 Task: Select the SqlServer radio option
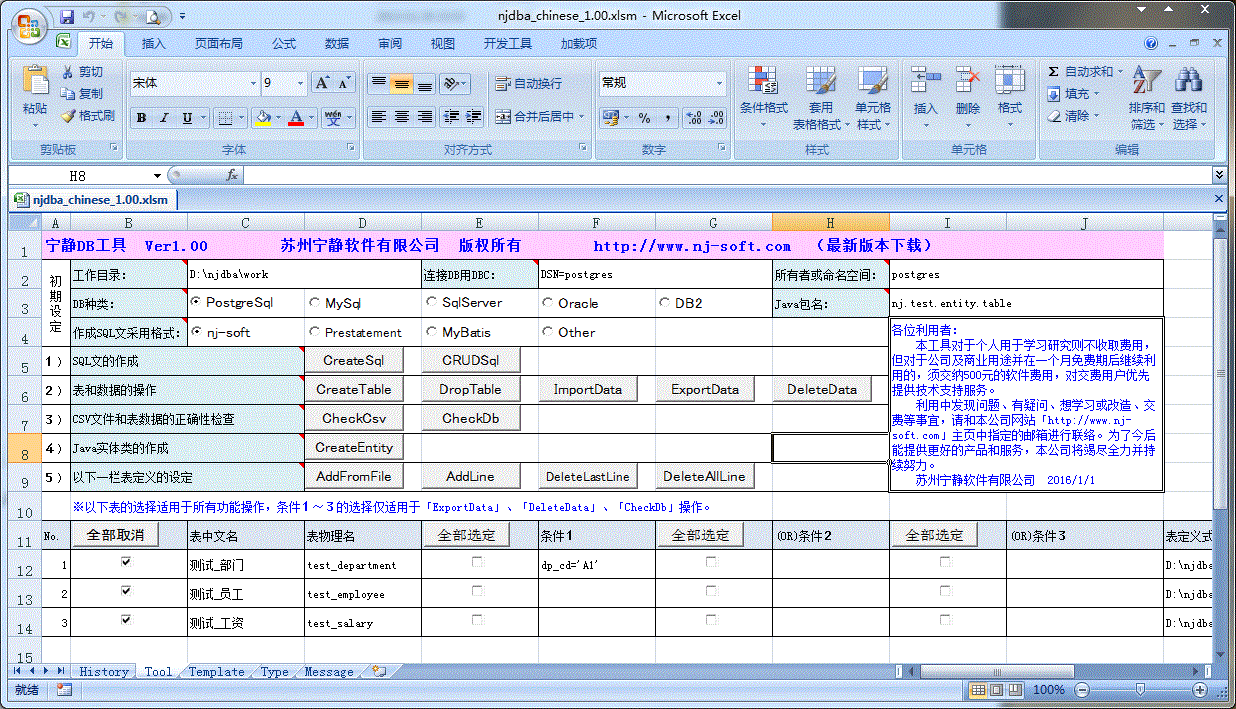pos(432,302)
